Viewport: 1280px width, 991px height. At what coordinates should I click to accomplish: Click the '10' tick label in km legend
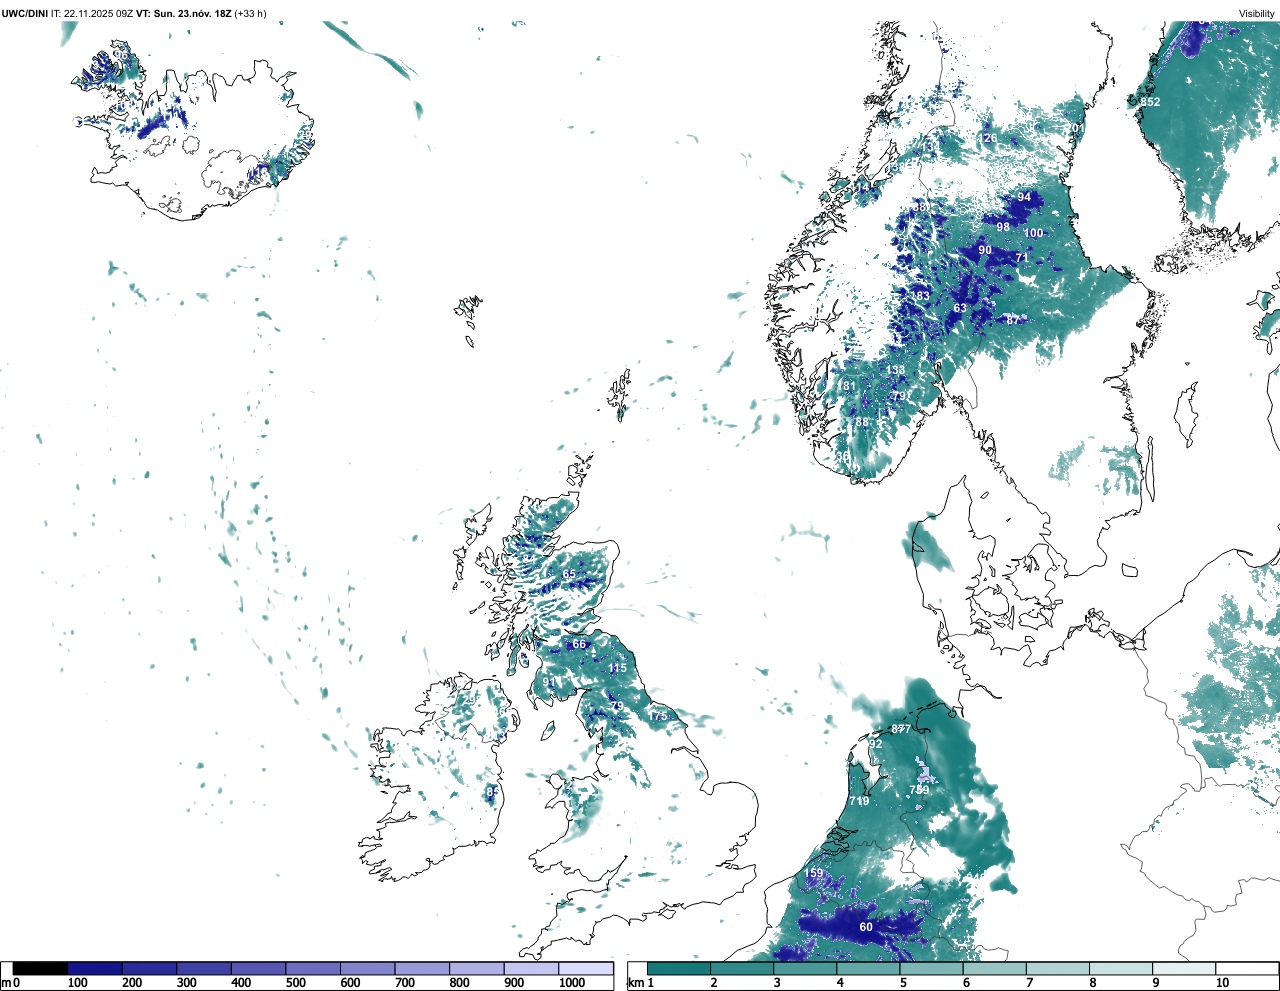pos(1222,983)
